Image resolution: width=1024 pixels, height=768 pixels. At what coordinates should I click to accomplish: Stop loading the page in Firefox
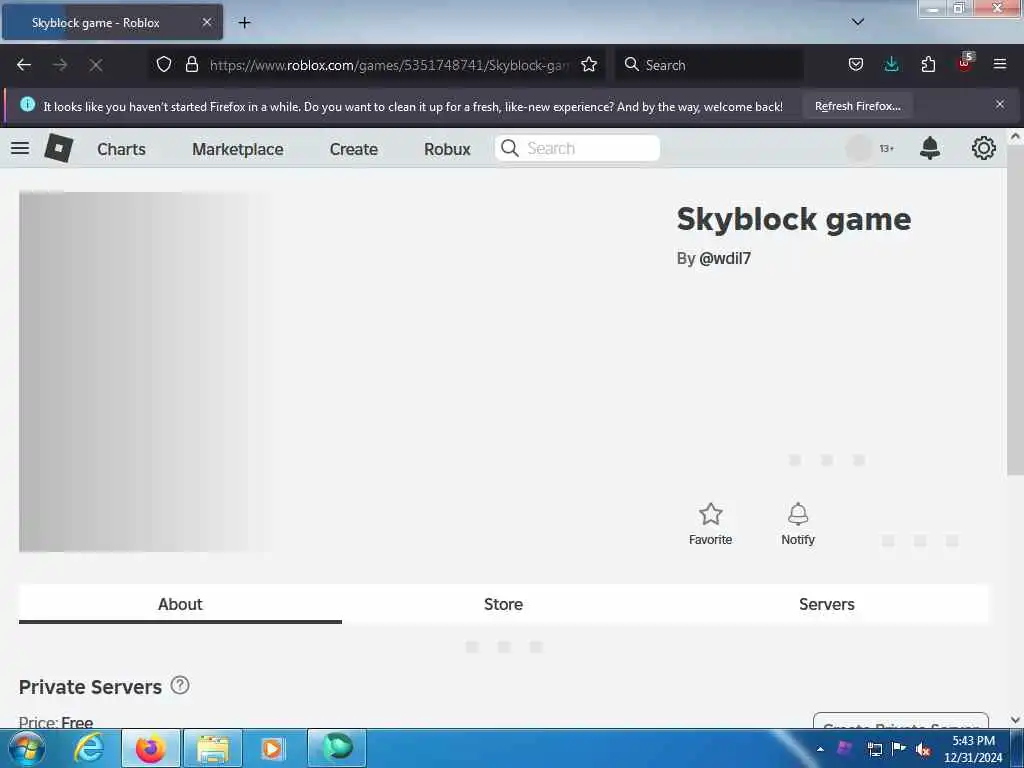coord(96,65)
